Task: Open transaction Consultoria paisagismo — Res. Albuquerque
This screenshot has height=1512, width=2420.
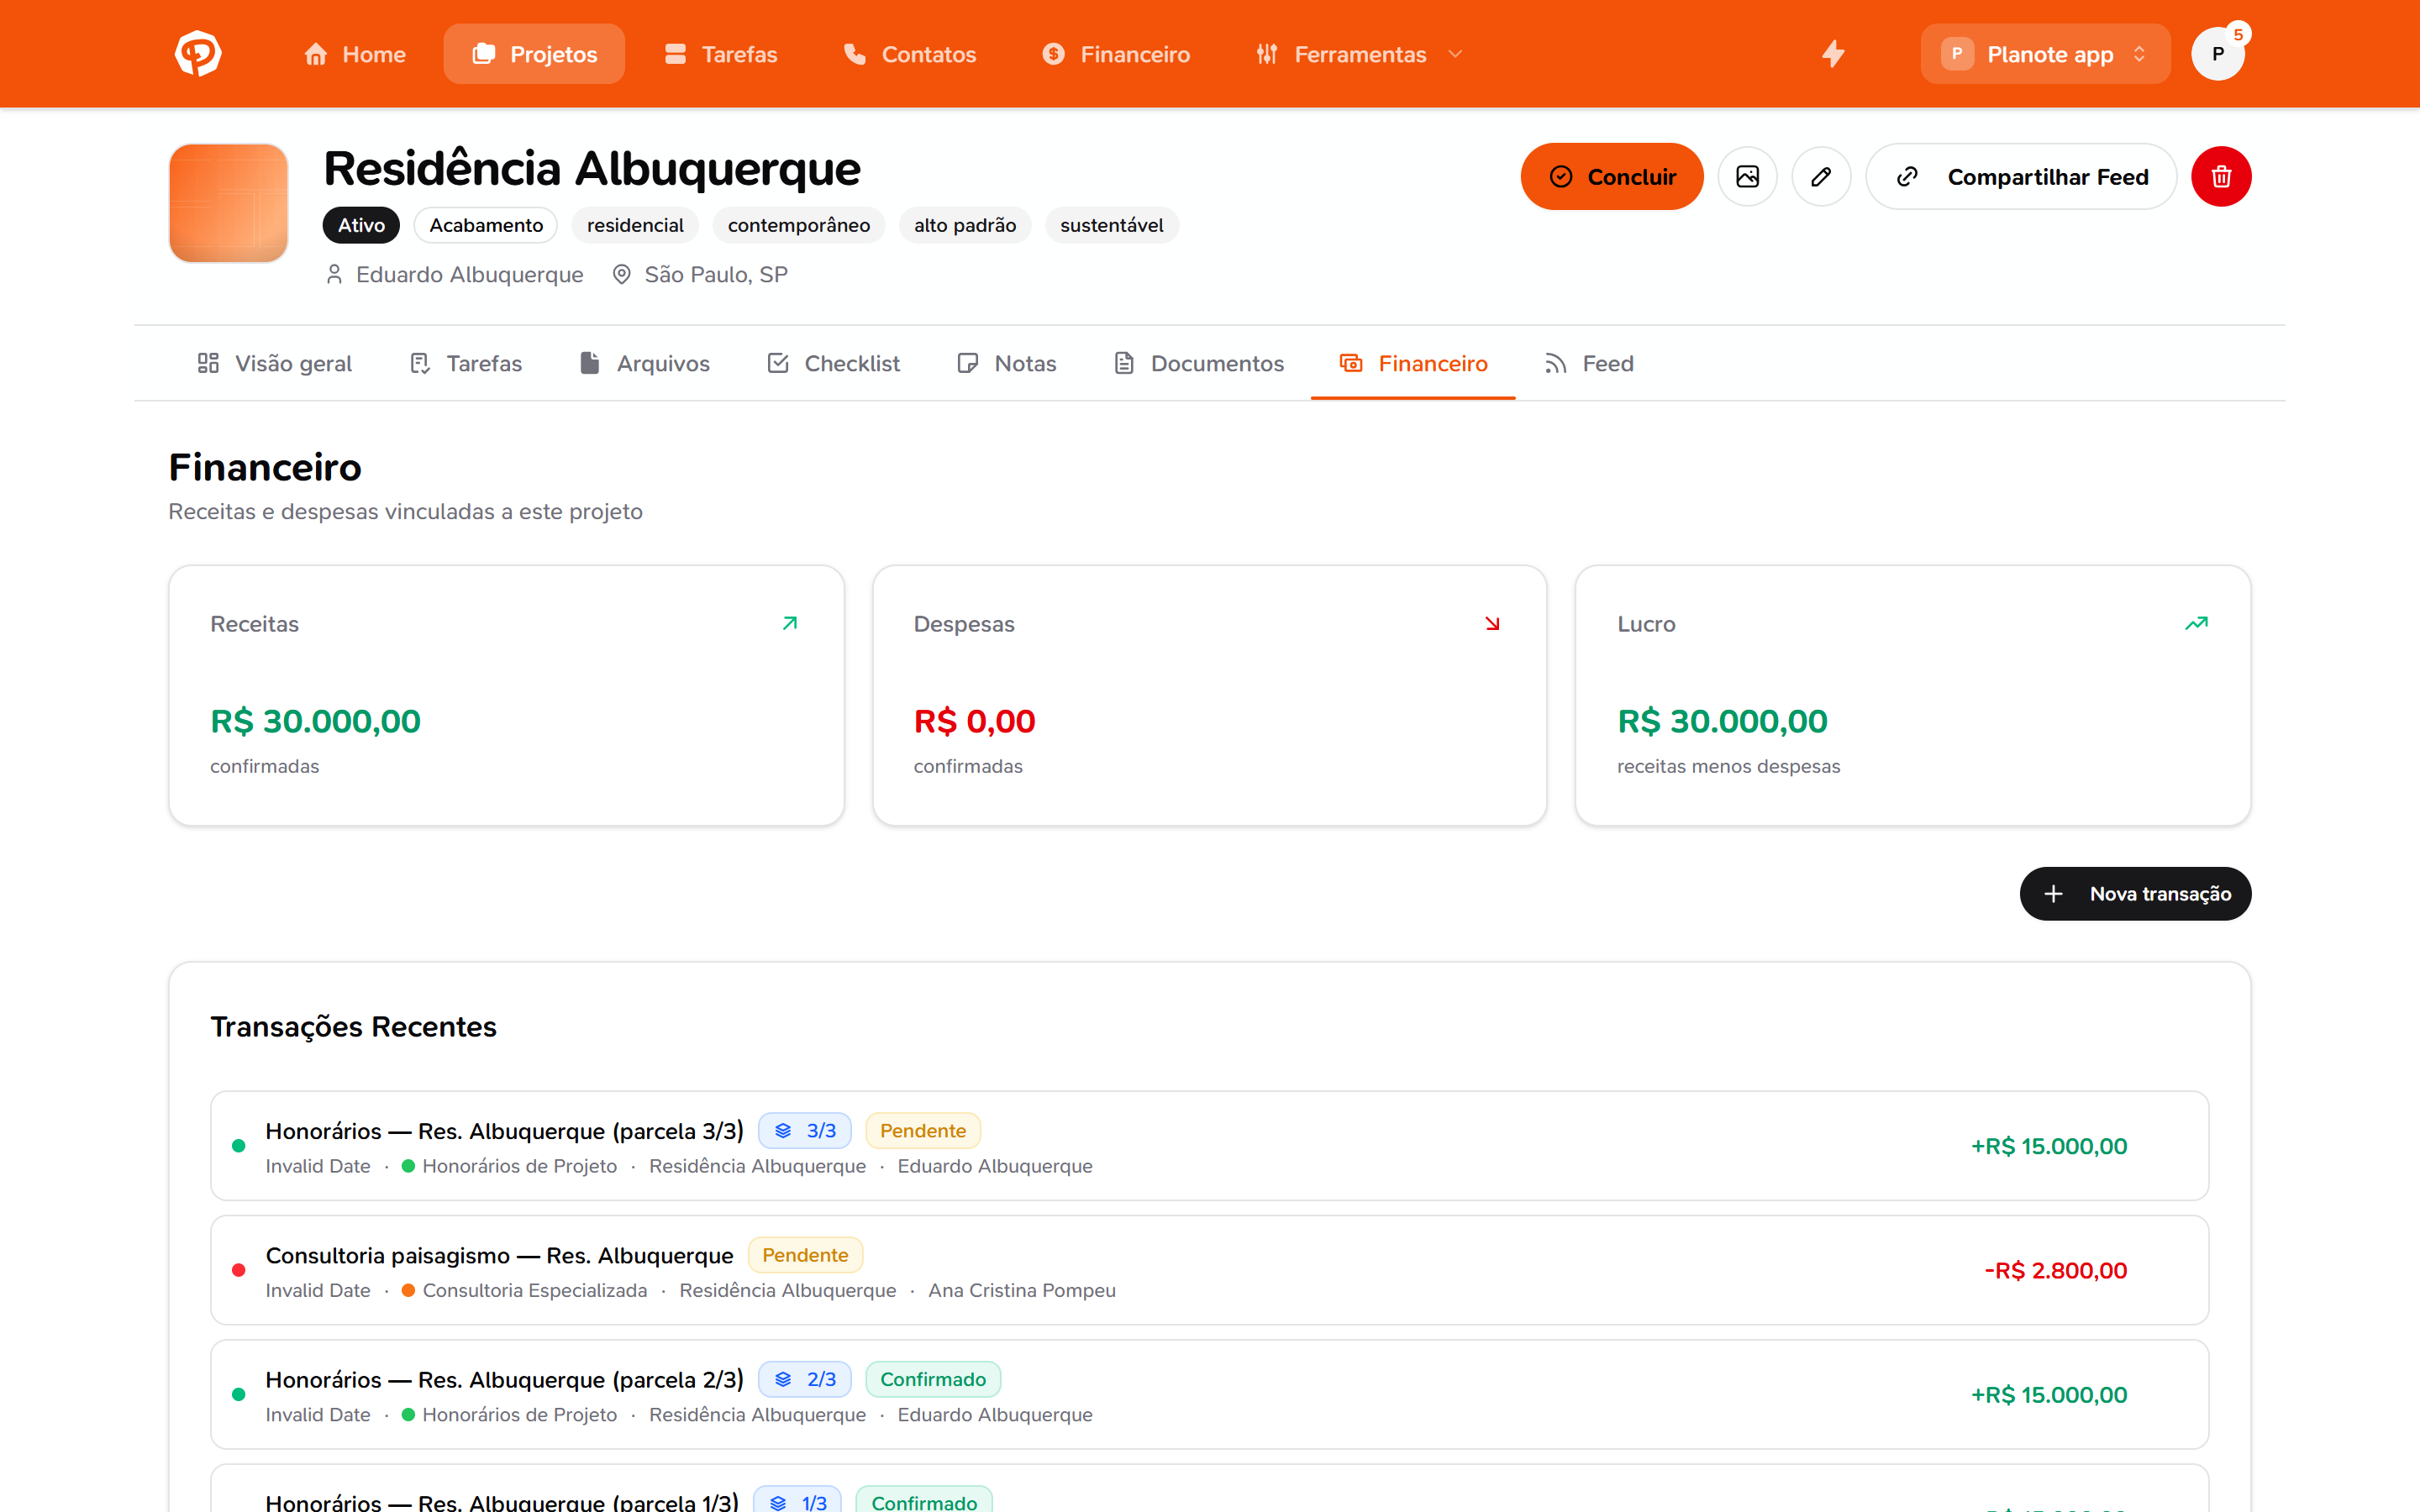Action: pyautogui.click(x=1209, y=1270)
